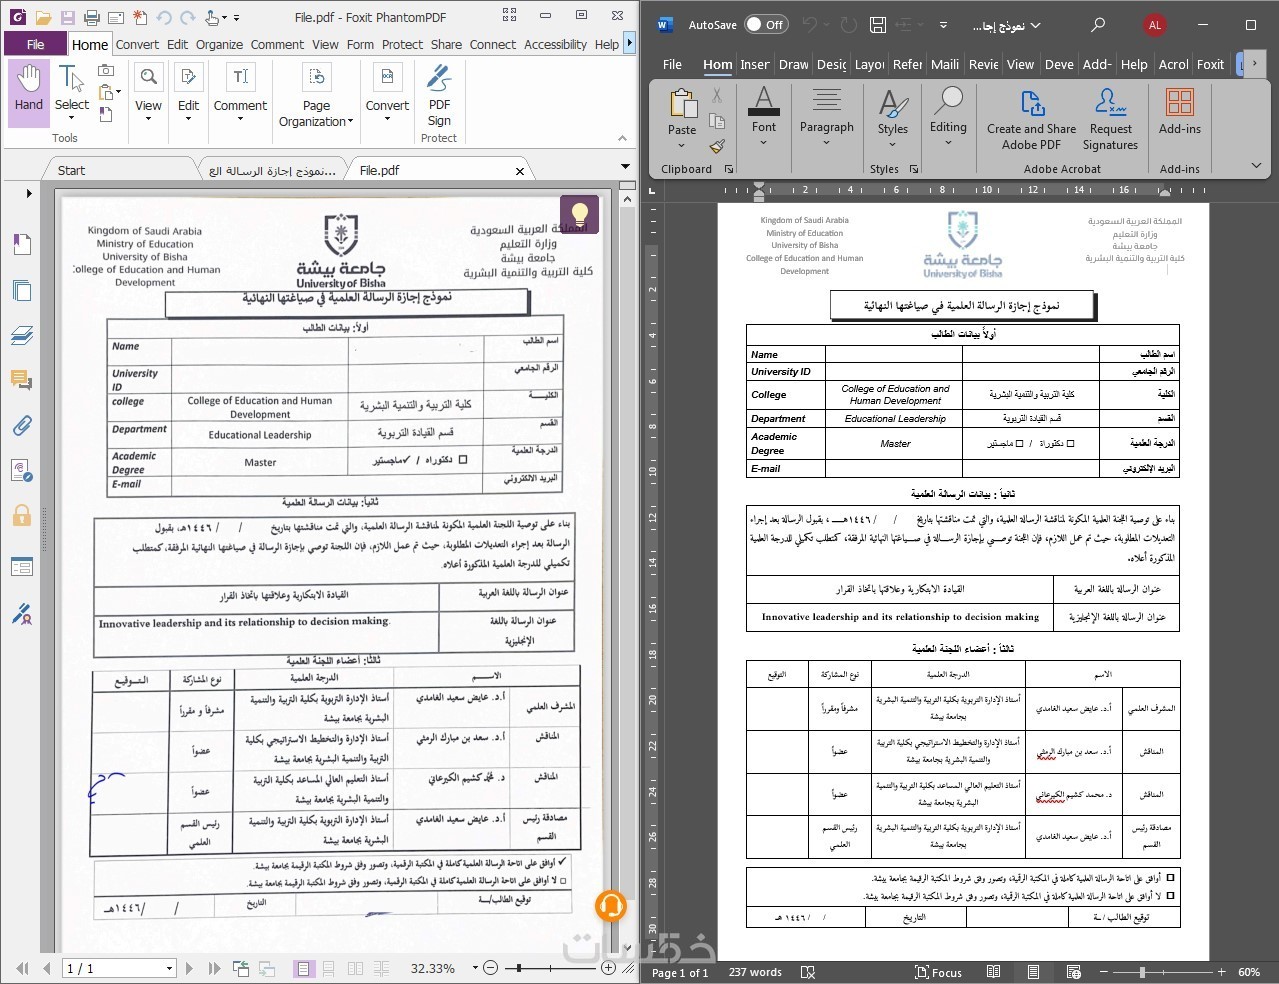Go to next page arrow in Foxit
Viewport: 1279px width, 984px height.
tap(190, 968)
